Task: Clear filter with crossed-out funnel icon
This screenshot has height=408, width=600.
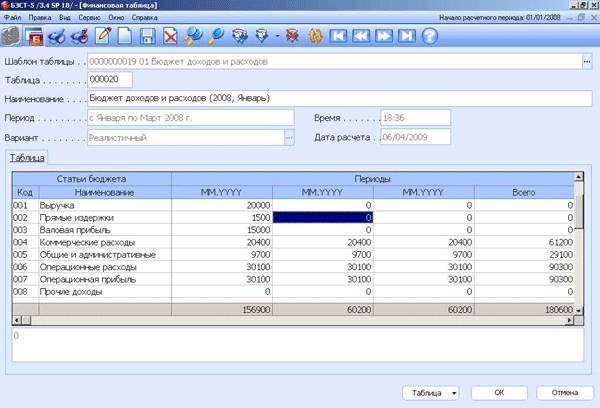Action: (292, 36)
